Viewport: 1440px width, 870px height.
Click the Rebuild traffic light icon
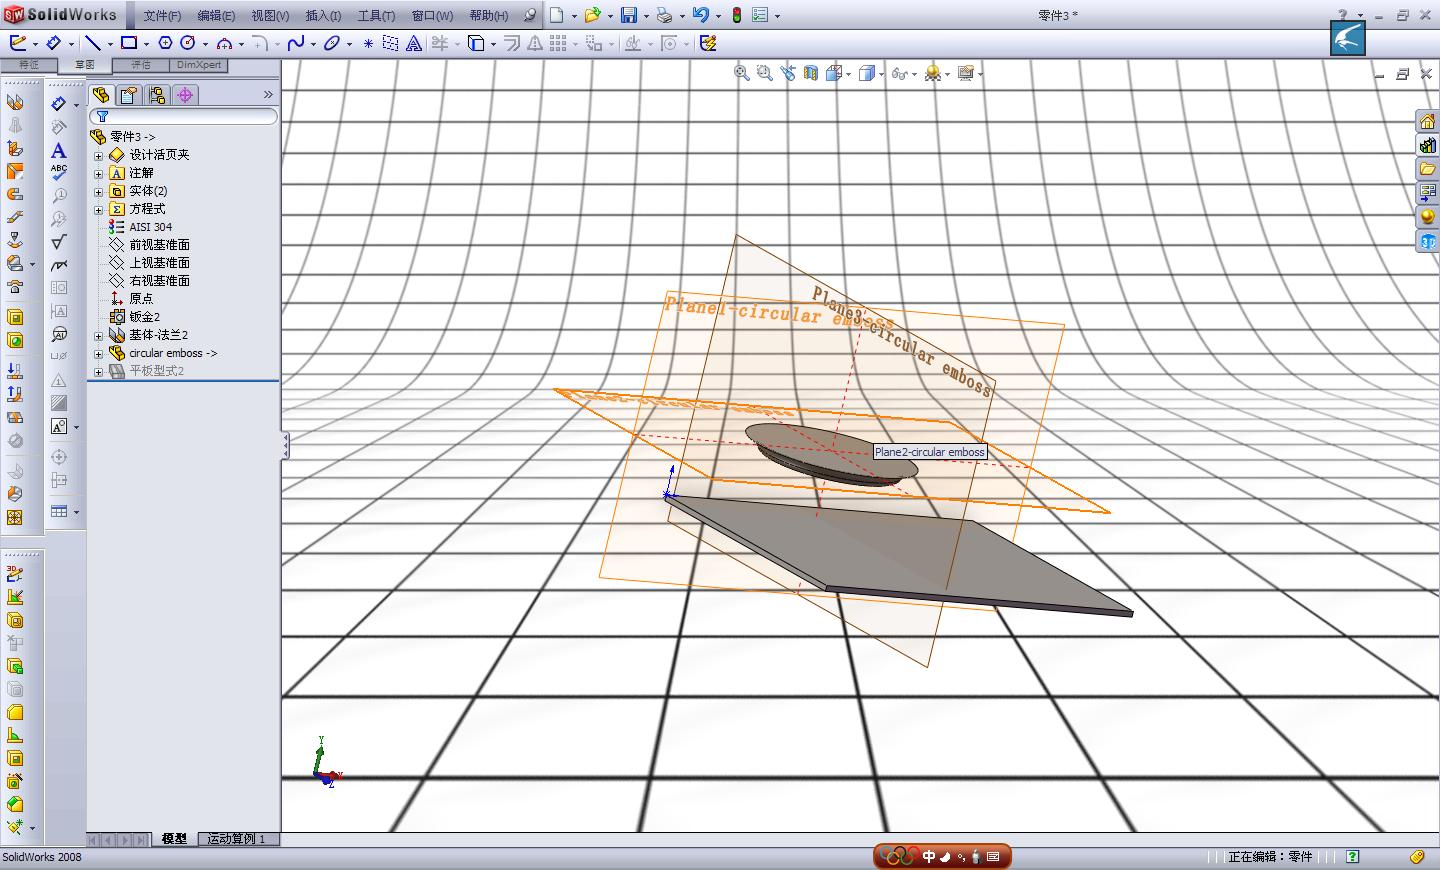[737, 15]
